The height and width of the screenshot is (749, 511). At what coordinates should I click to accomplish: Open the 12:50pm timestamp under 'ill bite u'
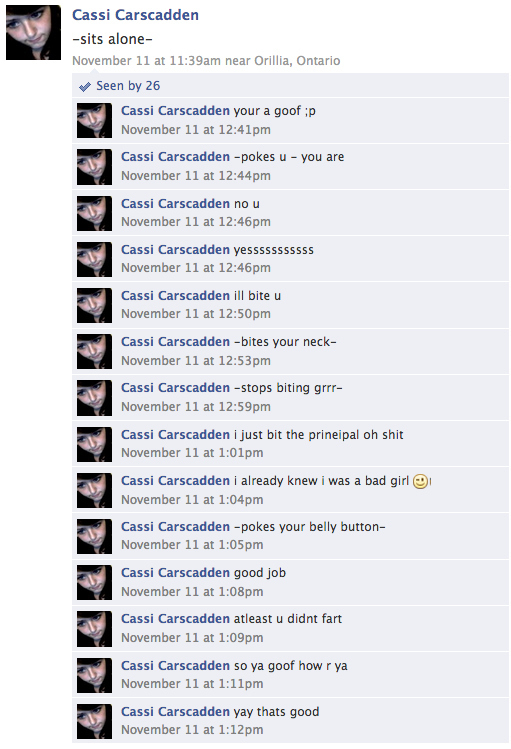pyautogui.click(x=196, y=314)
